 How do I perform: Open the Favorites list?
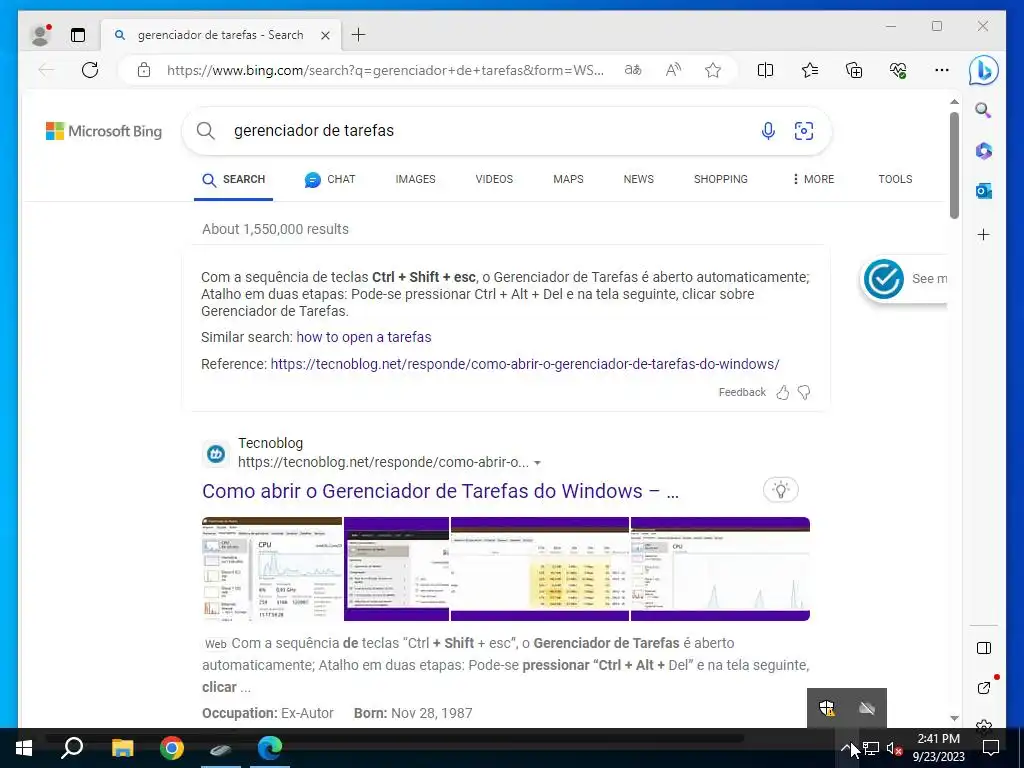(810, 70)
